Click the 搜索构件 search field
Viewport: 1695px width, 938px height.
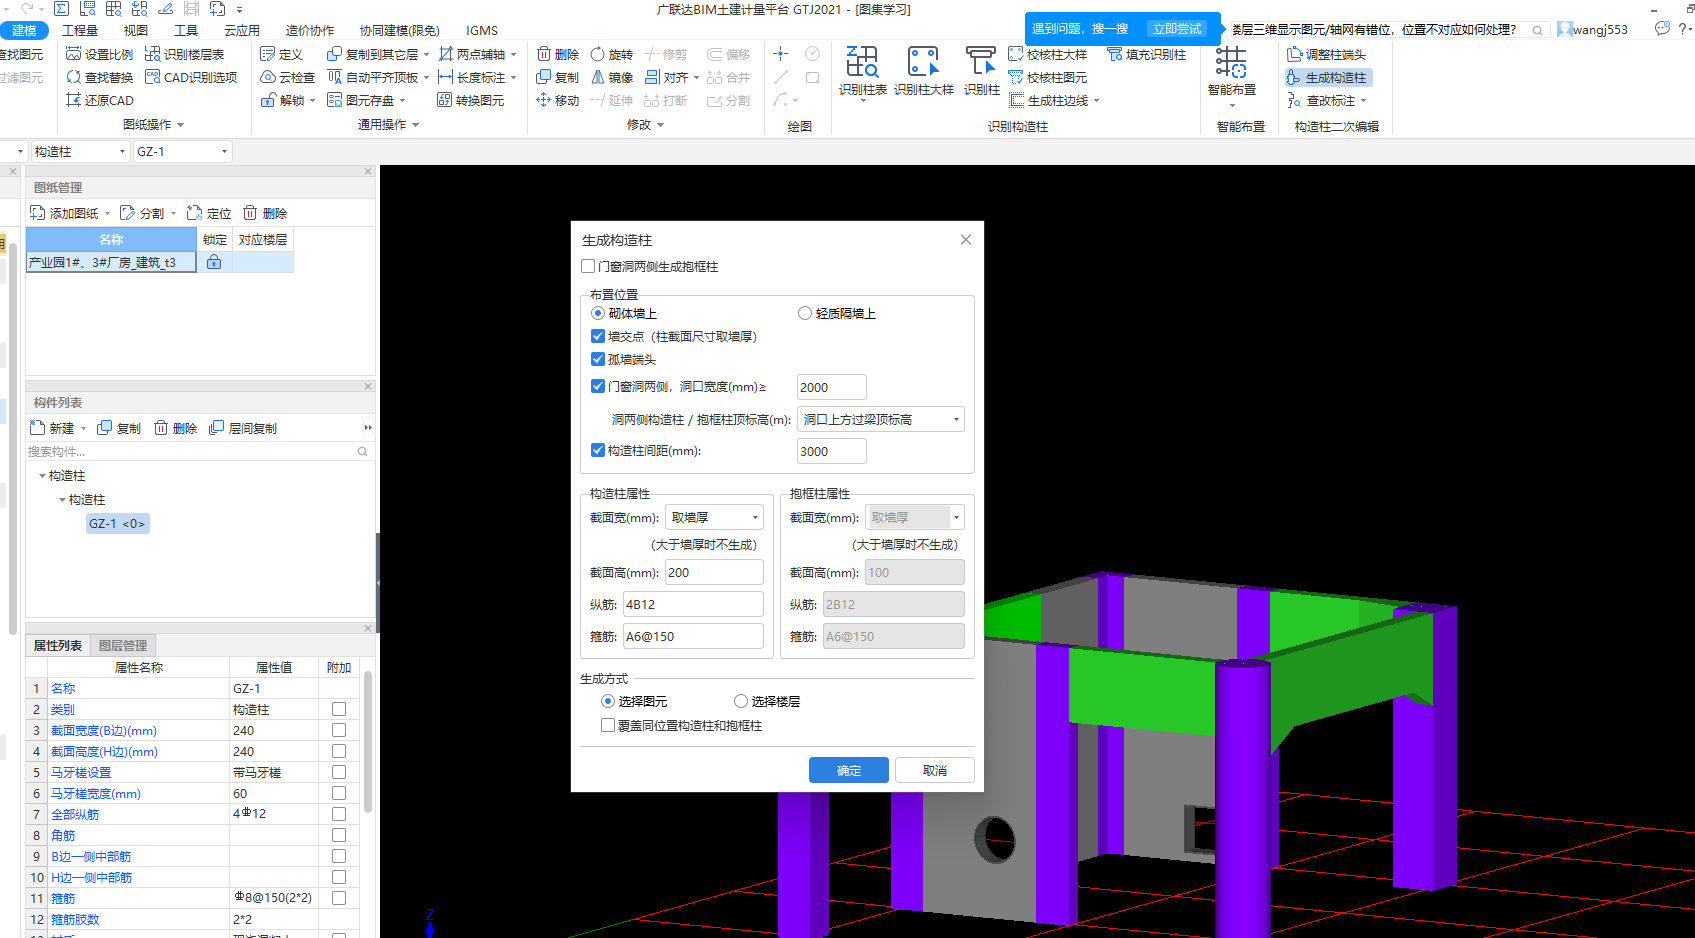198,452
